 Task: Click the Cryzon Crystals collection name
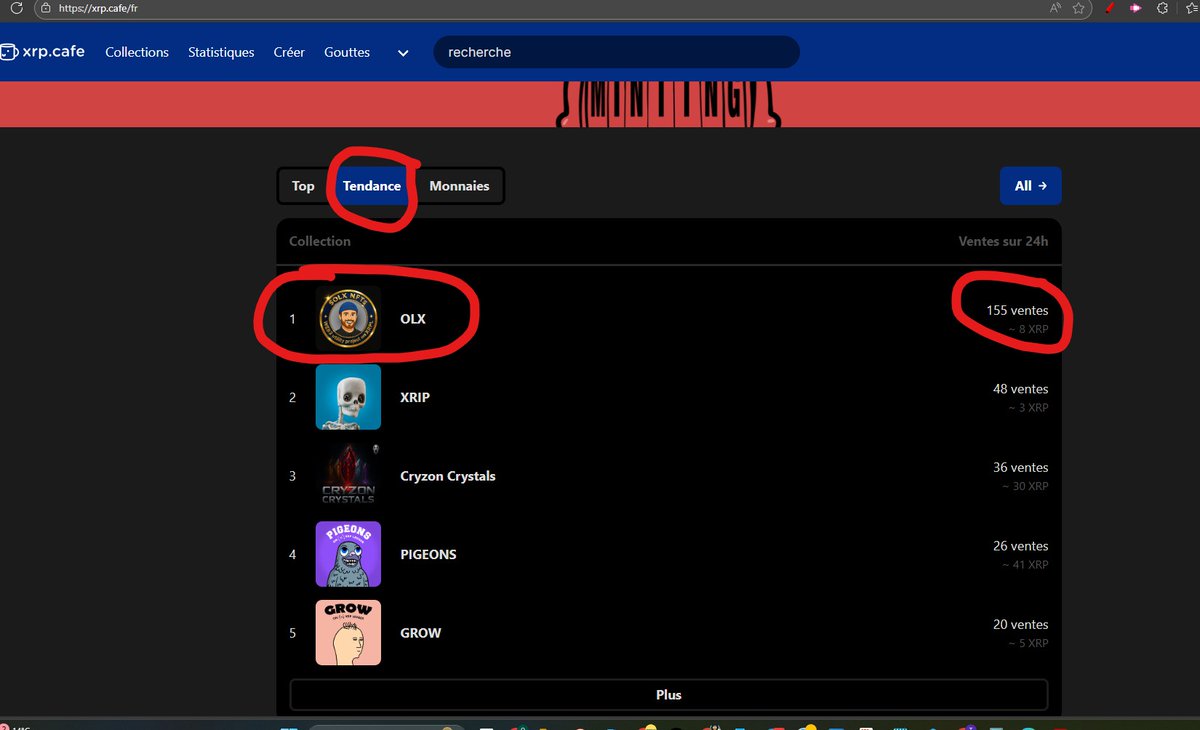pos(447,476)
